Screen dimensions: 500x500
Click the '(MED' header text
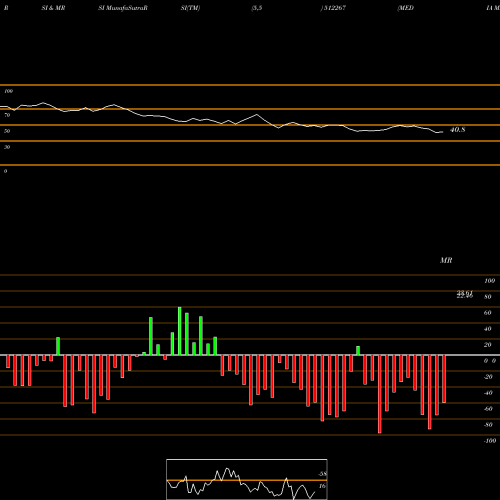click(x=406, y=8)
